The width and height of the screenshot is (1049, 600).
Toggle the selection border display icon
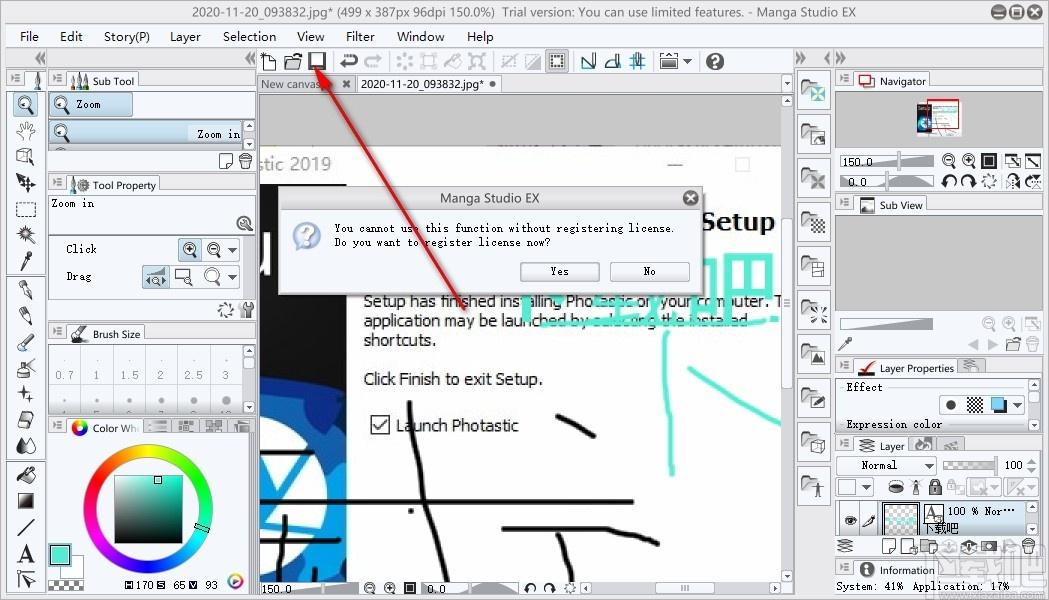[x=557, y=62]
